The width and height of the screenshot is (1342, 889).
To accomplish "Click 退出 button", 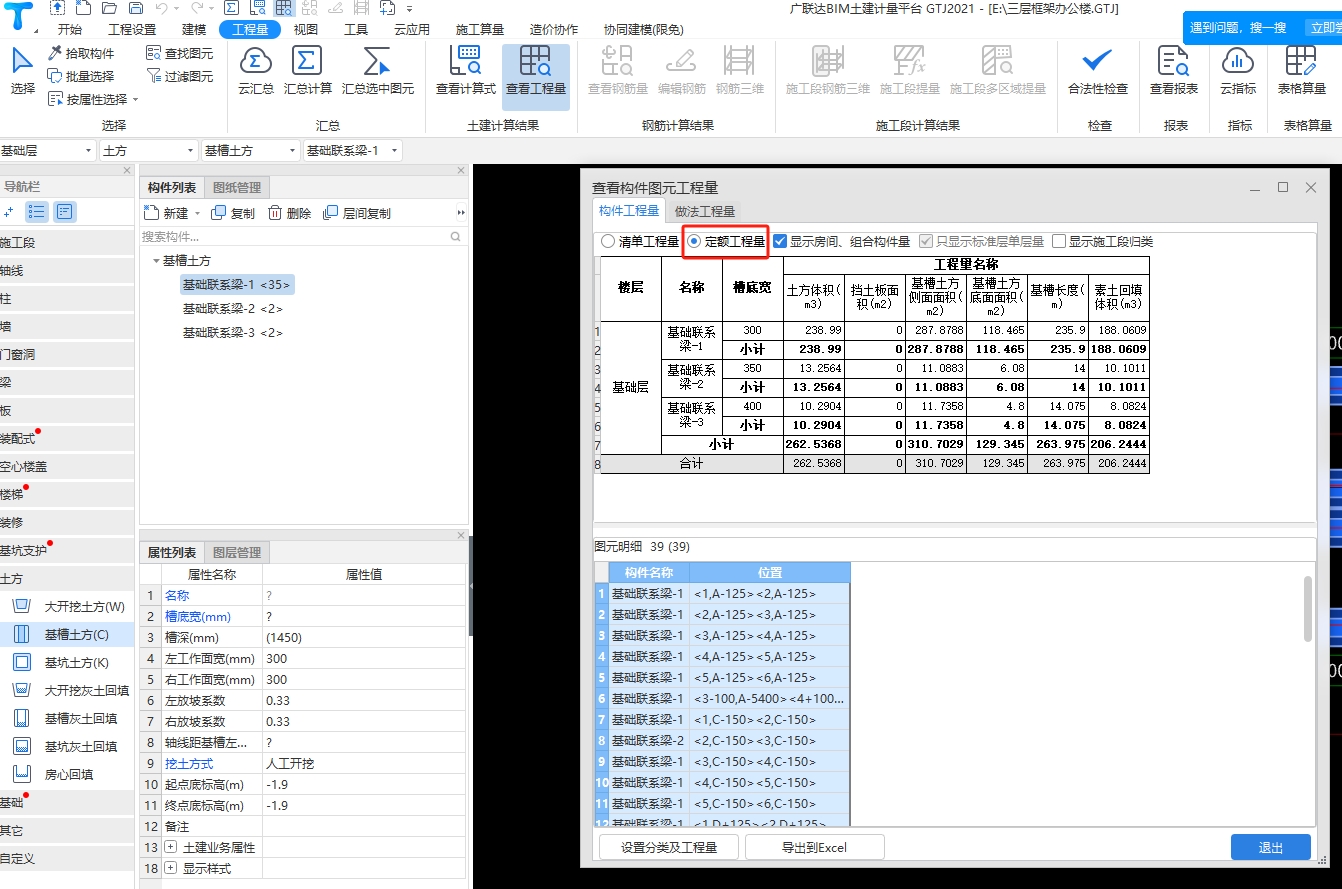I will click(1271, 847).
